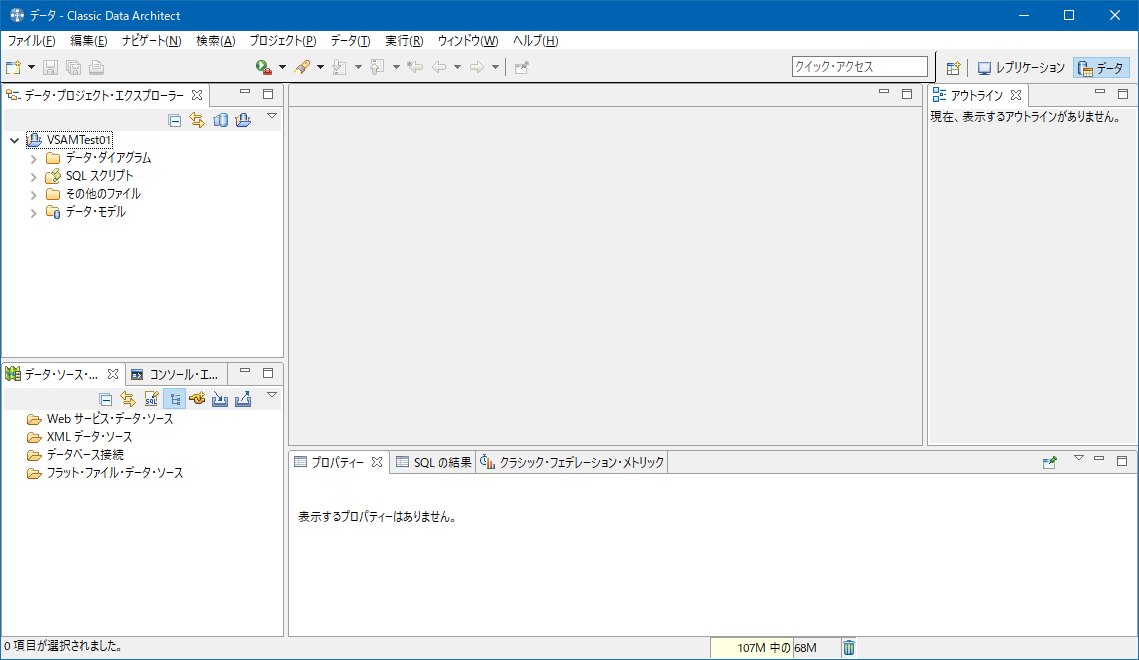Collapse All in Data Project Explorer toolbar

[174, 120]
